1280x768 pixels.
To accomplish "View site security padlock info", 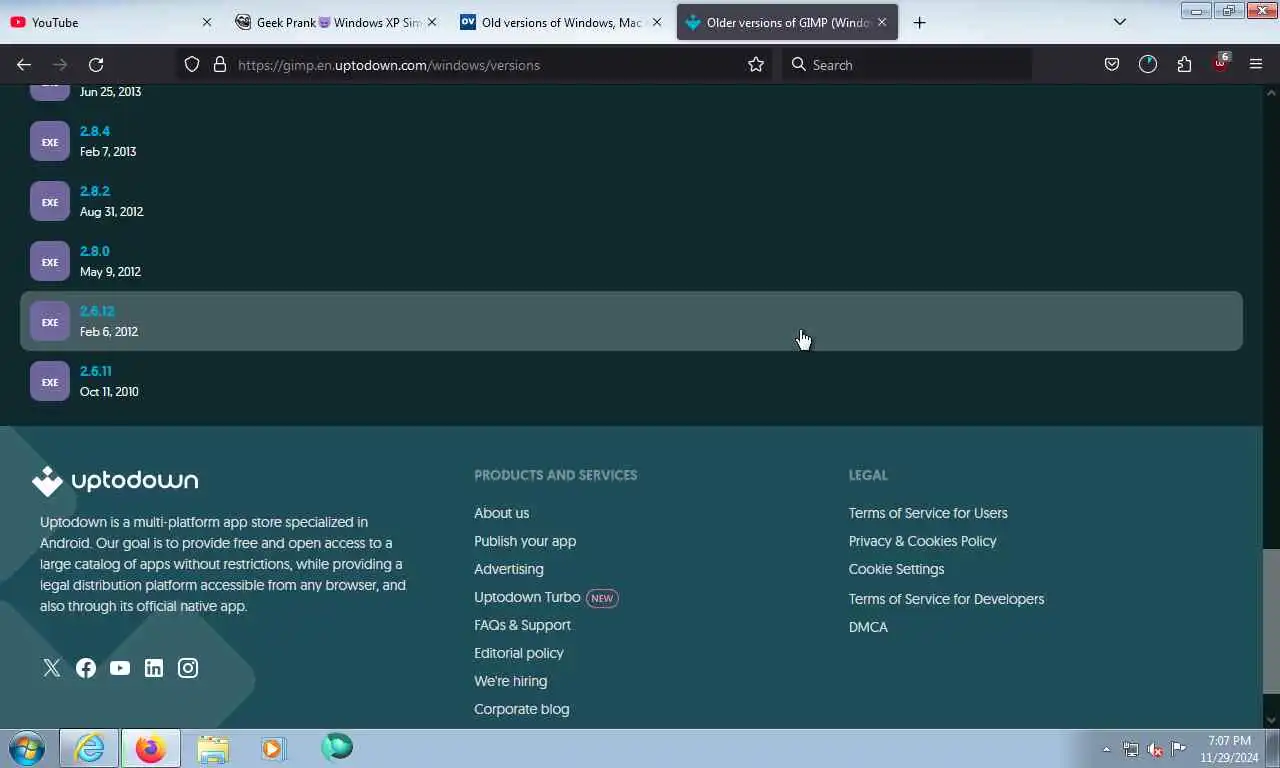I will tap(220, 65).
